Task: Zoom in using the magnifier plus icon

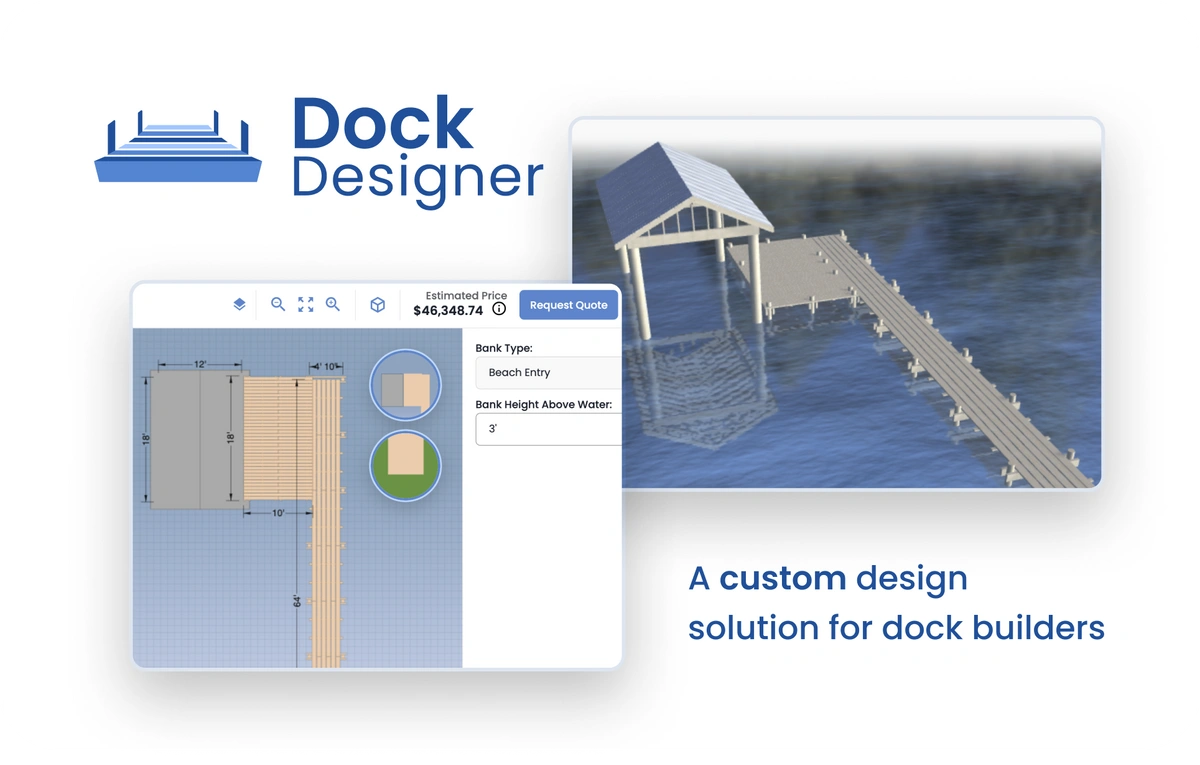Action: coord(333,304)
